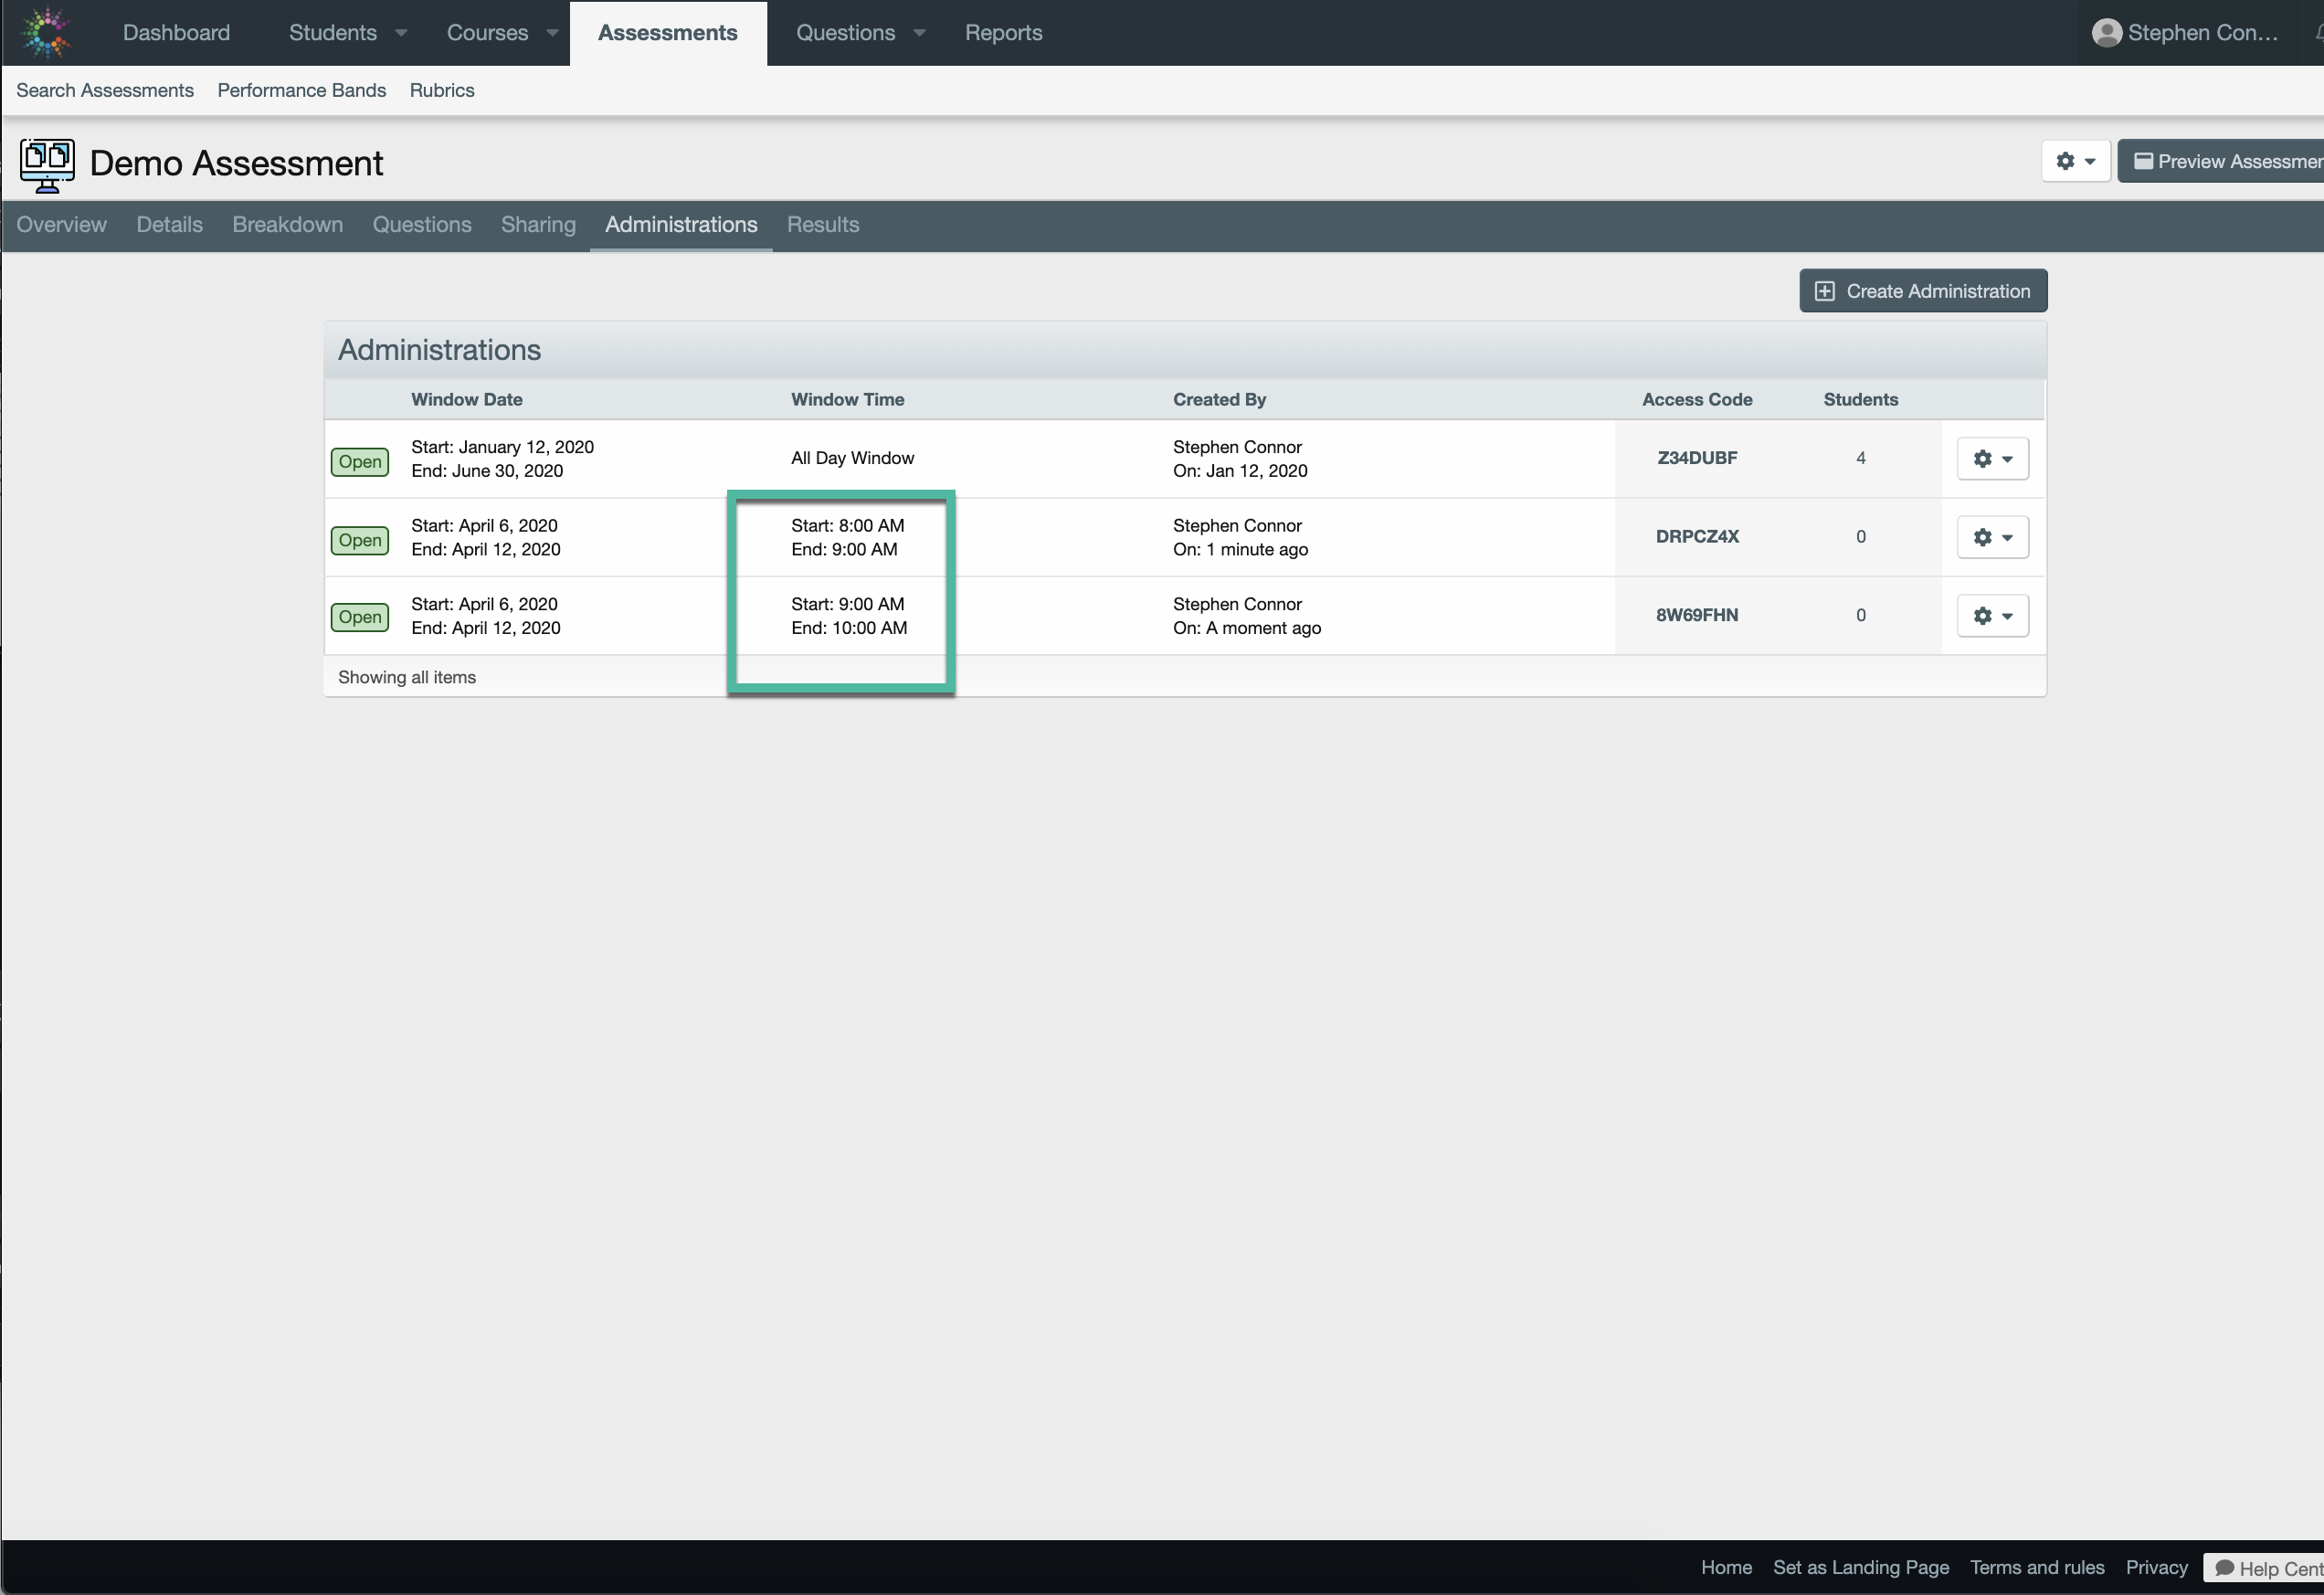Click the assessment monitor icon top-left
Image resolution: width=2324 pixels, height=1595 pixels.
coord(48,159)
